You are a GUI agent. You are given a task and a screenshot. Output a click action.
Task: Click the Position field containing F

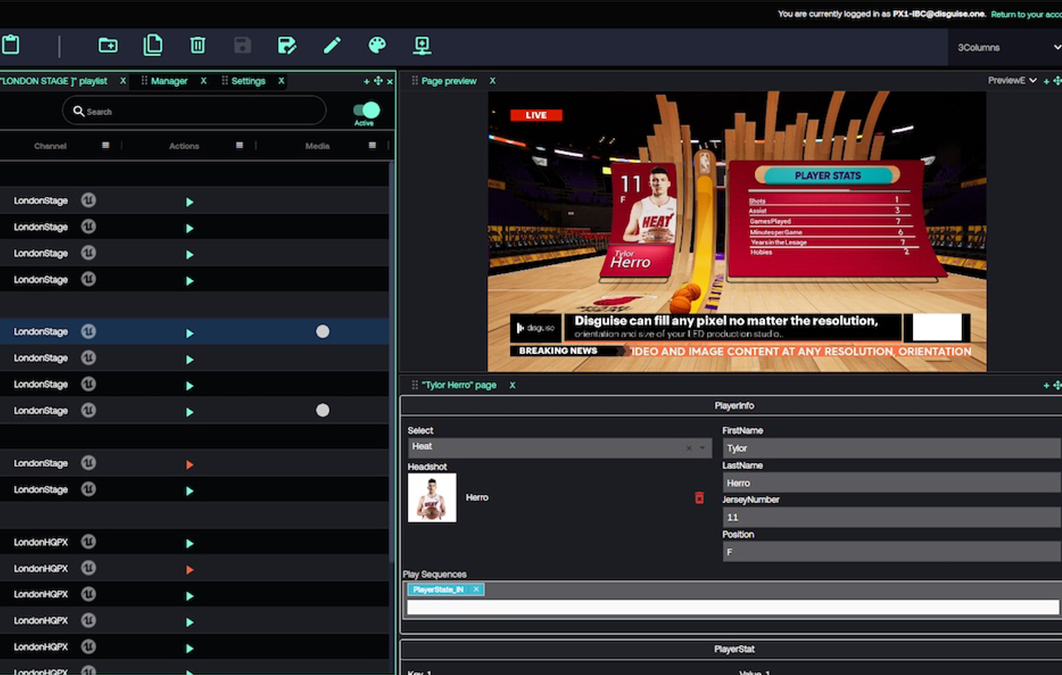pos(891,552)
